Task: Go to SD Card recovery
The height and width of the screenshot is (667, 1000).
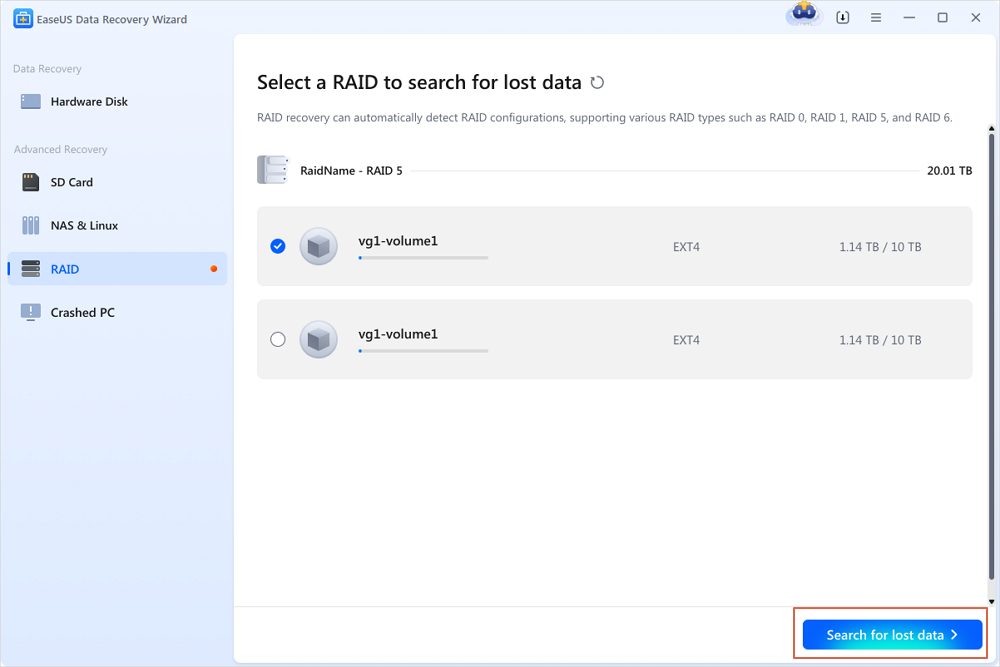Action: pyautogui.click(x=117, y=182)
